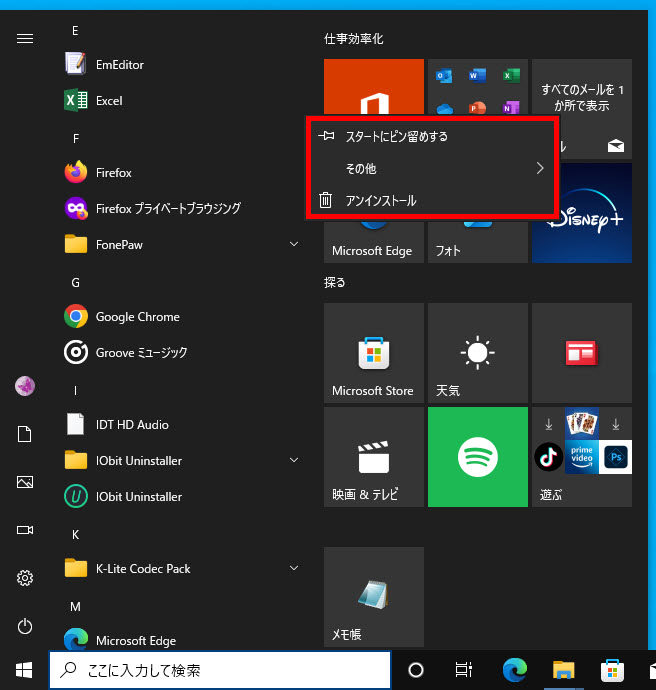Image resolution: width=656 pixels, height=690 pixels.
Task: Click the hamburger menu at top left
Action: pos(25,39)
